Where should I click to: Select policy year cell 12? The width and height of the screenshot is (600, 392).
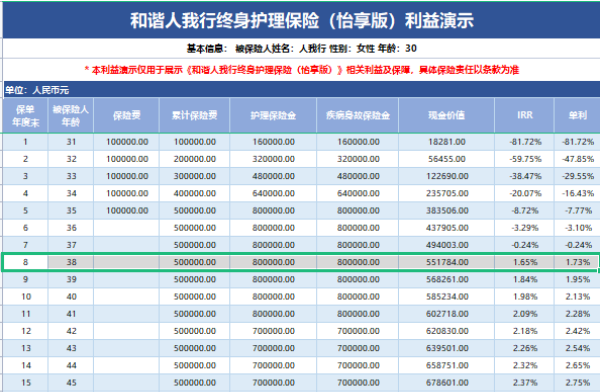coord(25,332)
